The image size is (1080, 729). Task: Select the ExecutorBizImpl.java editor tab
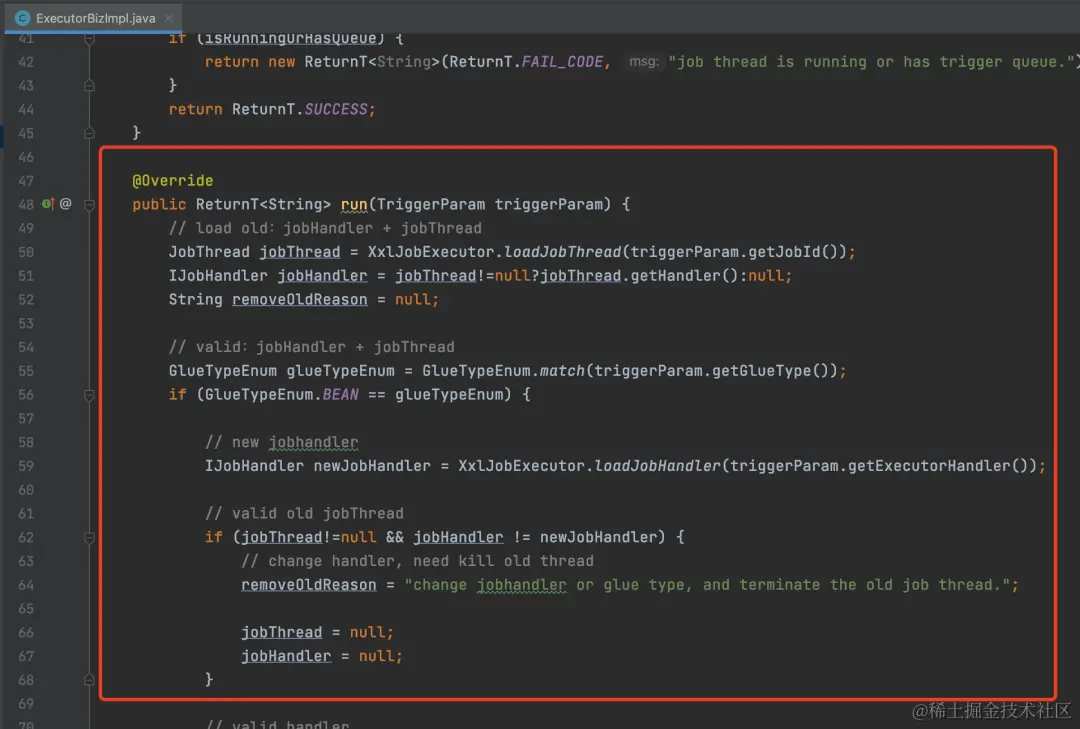(x=93, y=18)
